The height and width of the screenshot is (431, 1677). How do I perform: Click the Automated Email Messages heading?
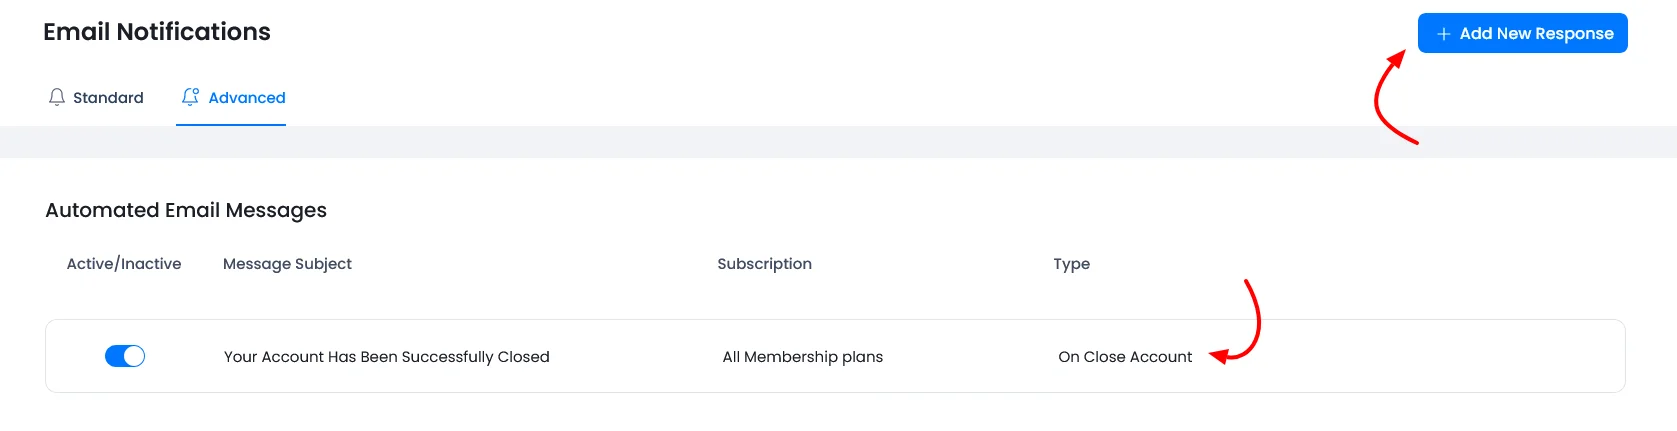186,210
